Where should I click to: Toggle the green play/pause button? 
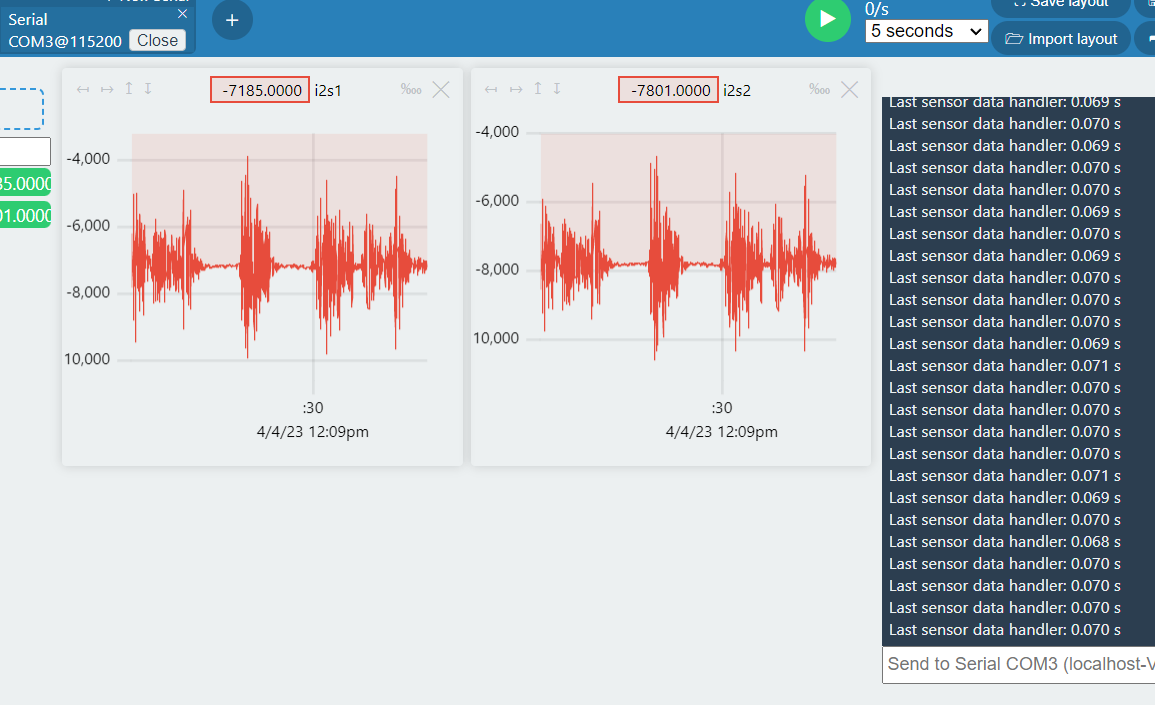tap(828, 20)
